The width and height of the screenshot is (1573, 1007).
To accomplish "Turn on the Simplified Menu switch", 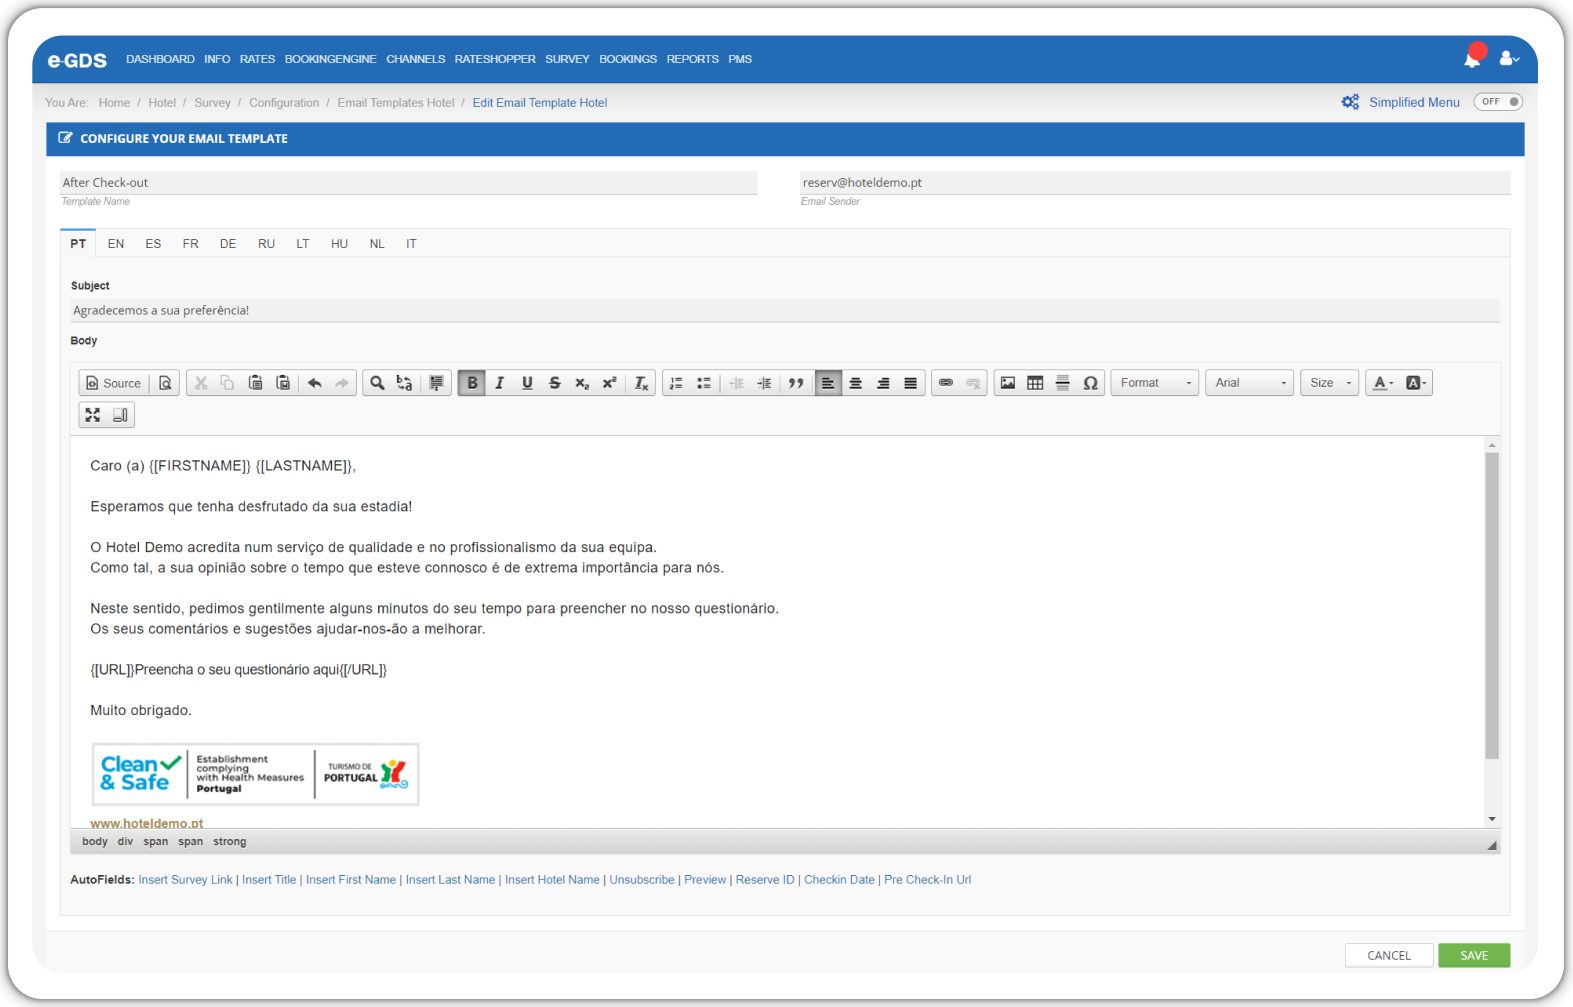I will (1497, 102).
